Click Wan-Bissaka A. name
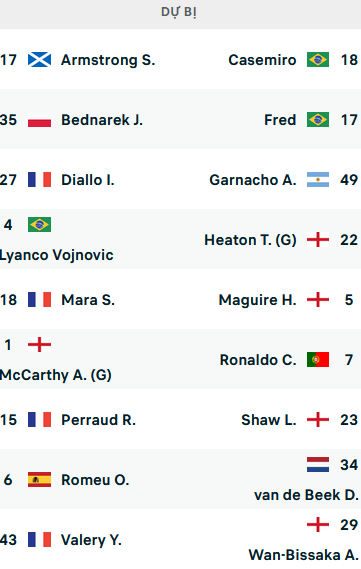361x569 pixels. click(x=304, y=555)
